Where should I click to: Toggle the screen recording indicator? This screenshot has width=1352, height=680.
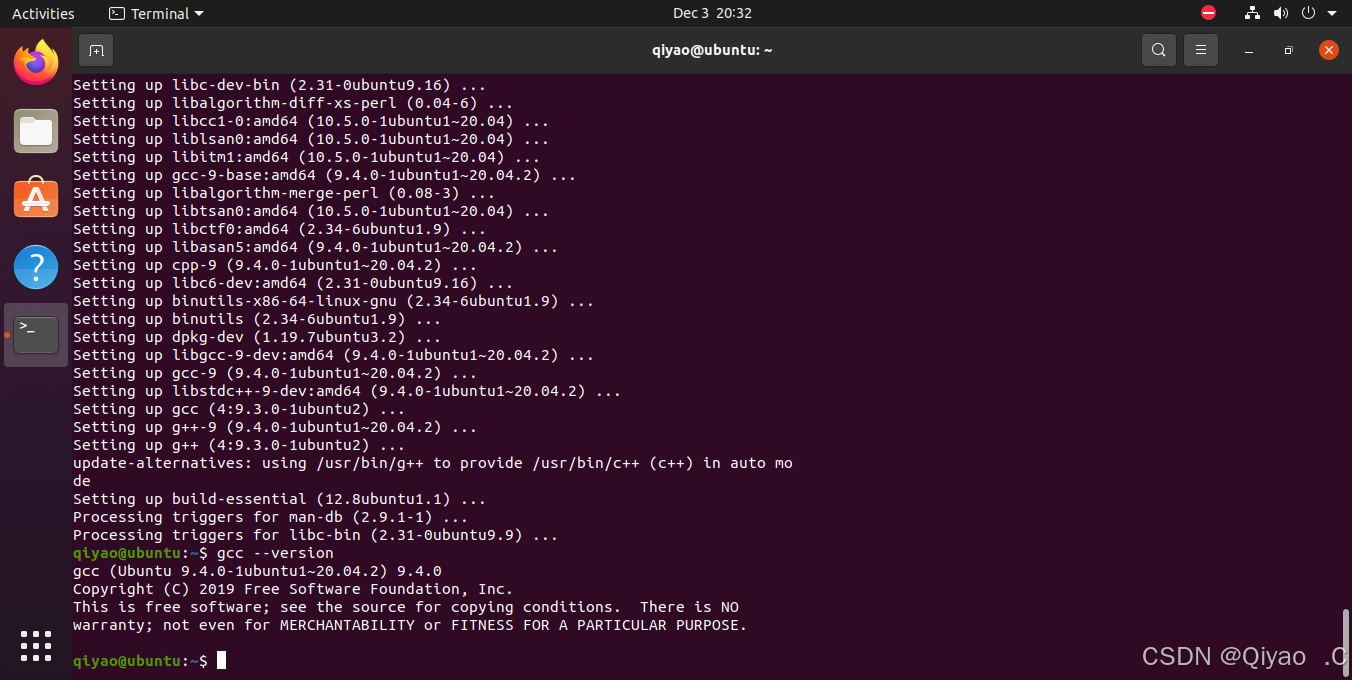coord(1208,13)
